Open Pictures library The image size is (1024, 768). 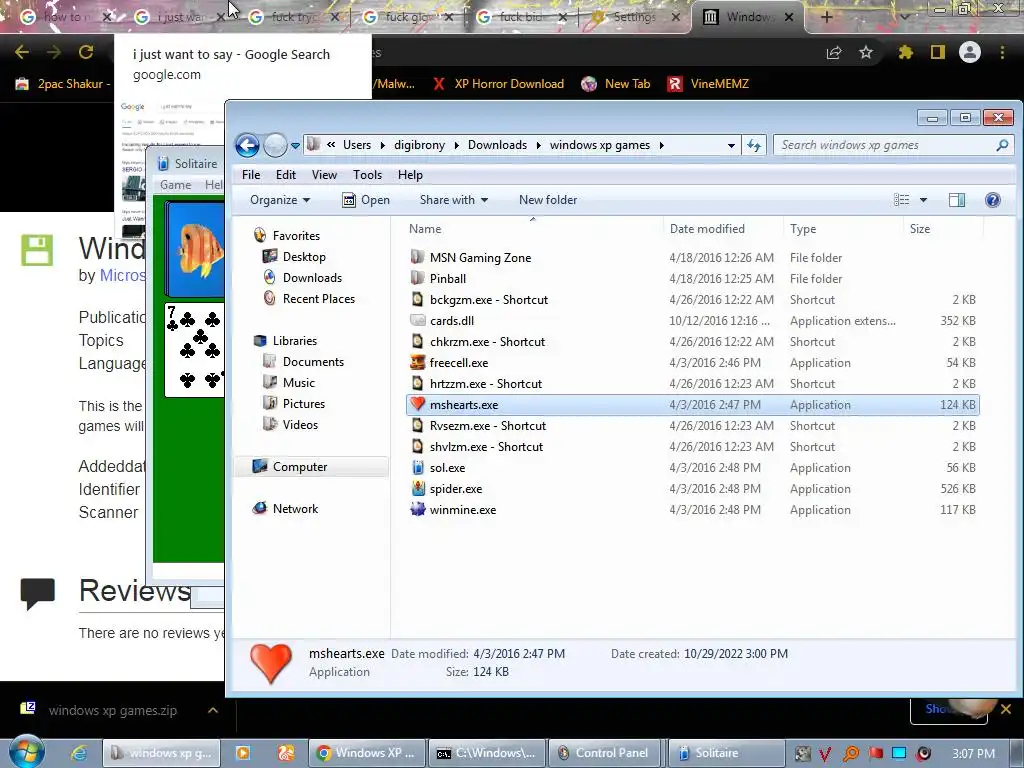coord(304,404)
